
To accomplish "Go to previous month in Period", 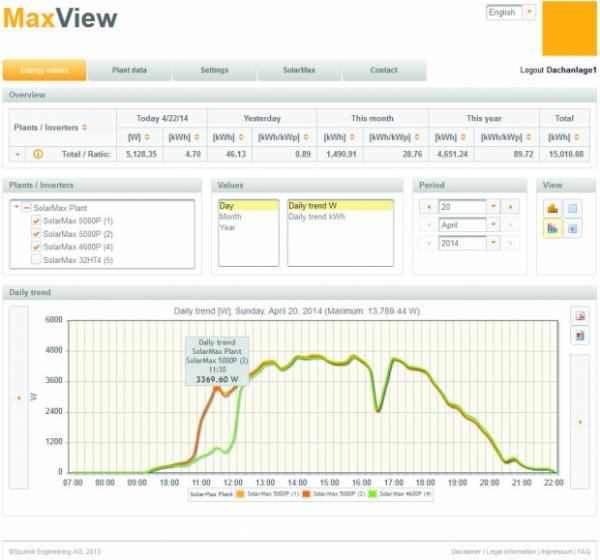I will (x=429, y=225).
